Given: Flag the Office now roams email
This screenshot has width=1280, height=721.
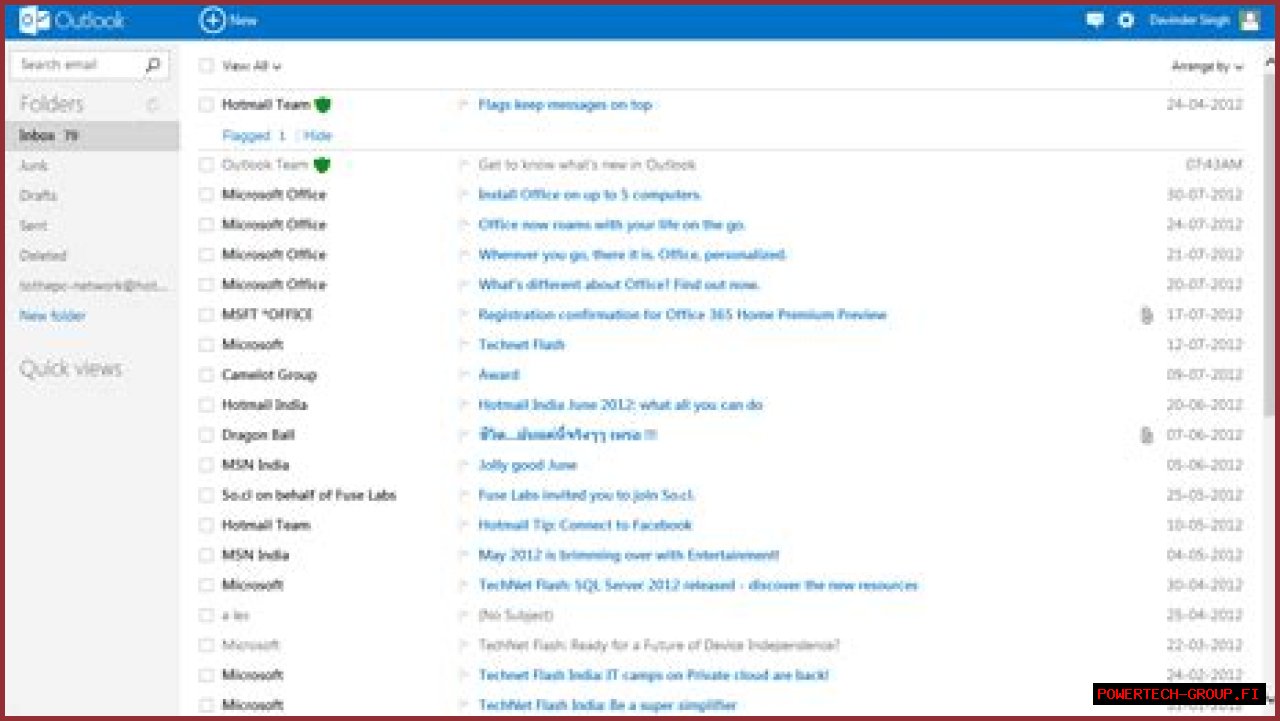Looking at the screenshot, I should click(463, 225).
